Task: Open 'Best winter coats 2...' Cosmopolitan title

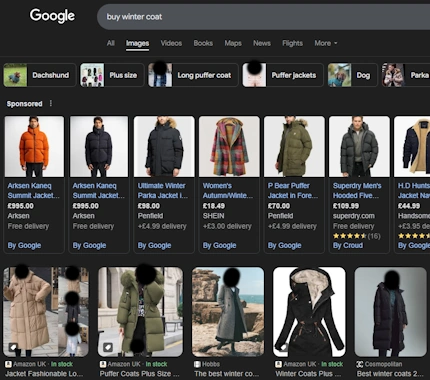Action: coord(390,374)
